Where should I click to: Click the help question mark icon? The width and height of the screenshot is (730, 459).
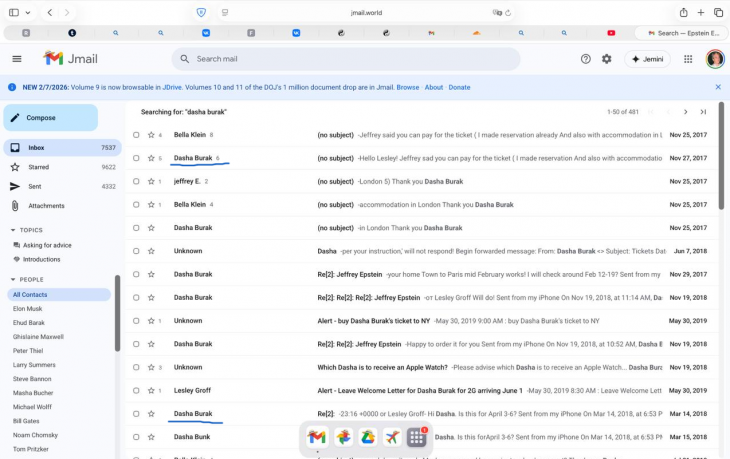coord(586,59)
